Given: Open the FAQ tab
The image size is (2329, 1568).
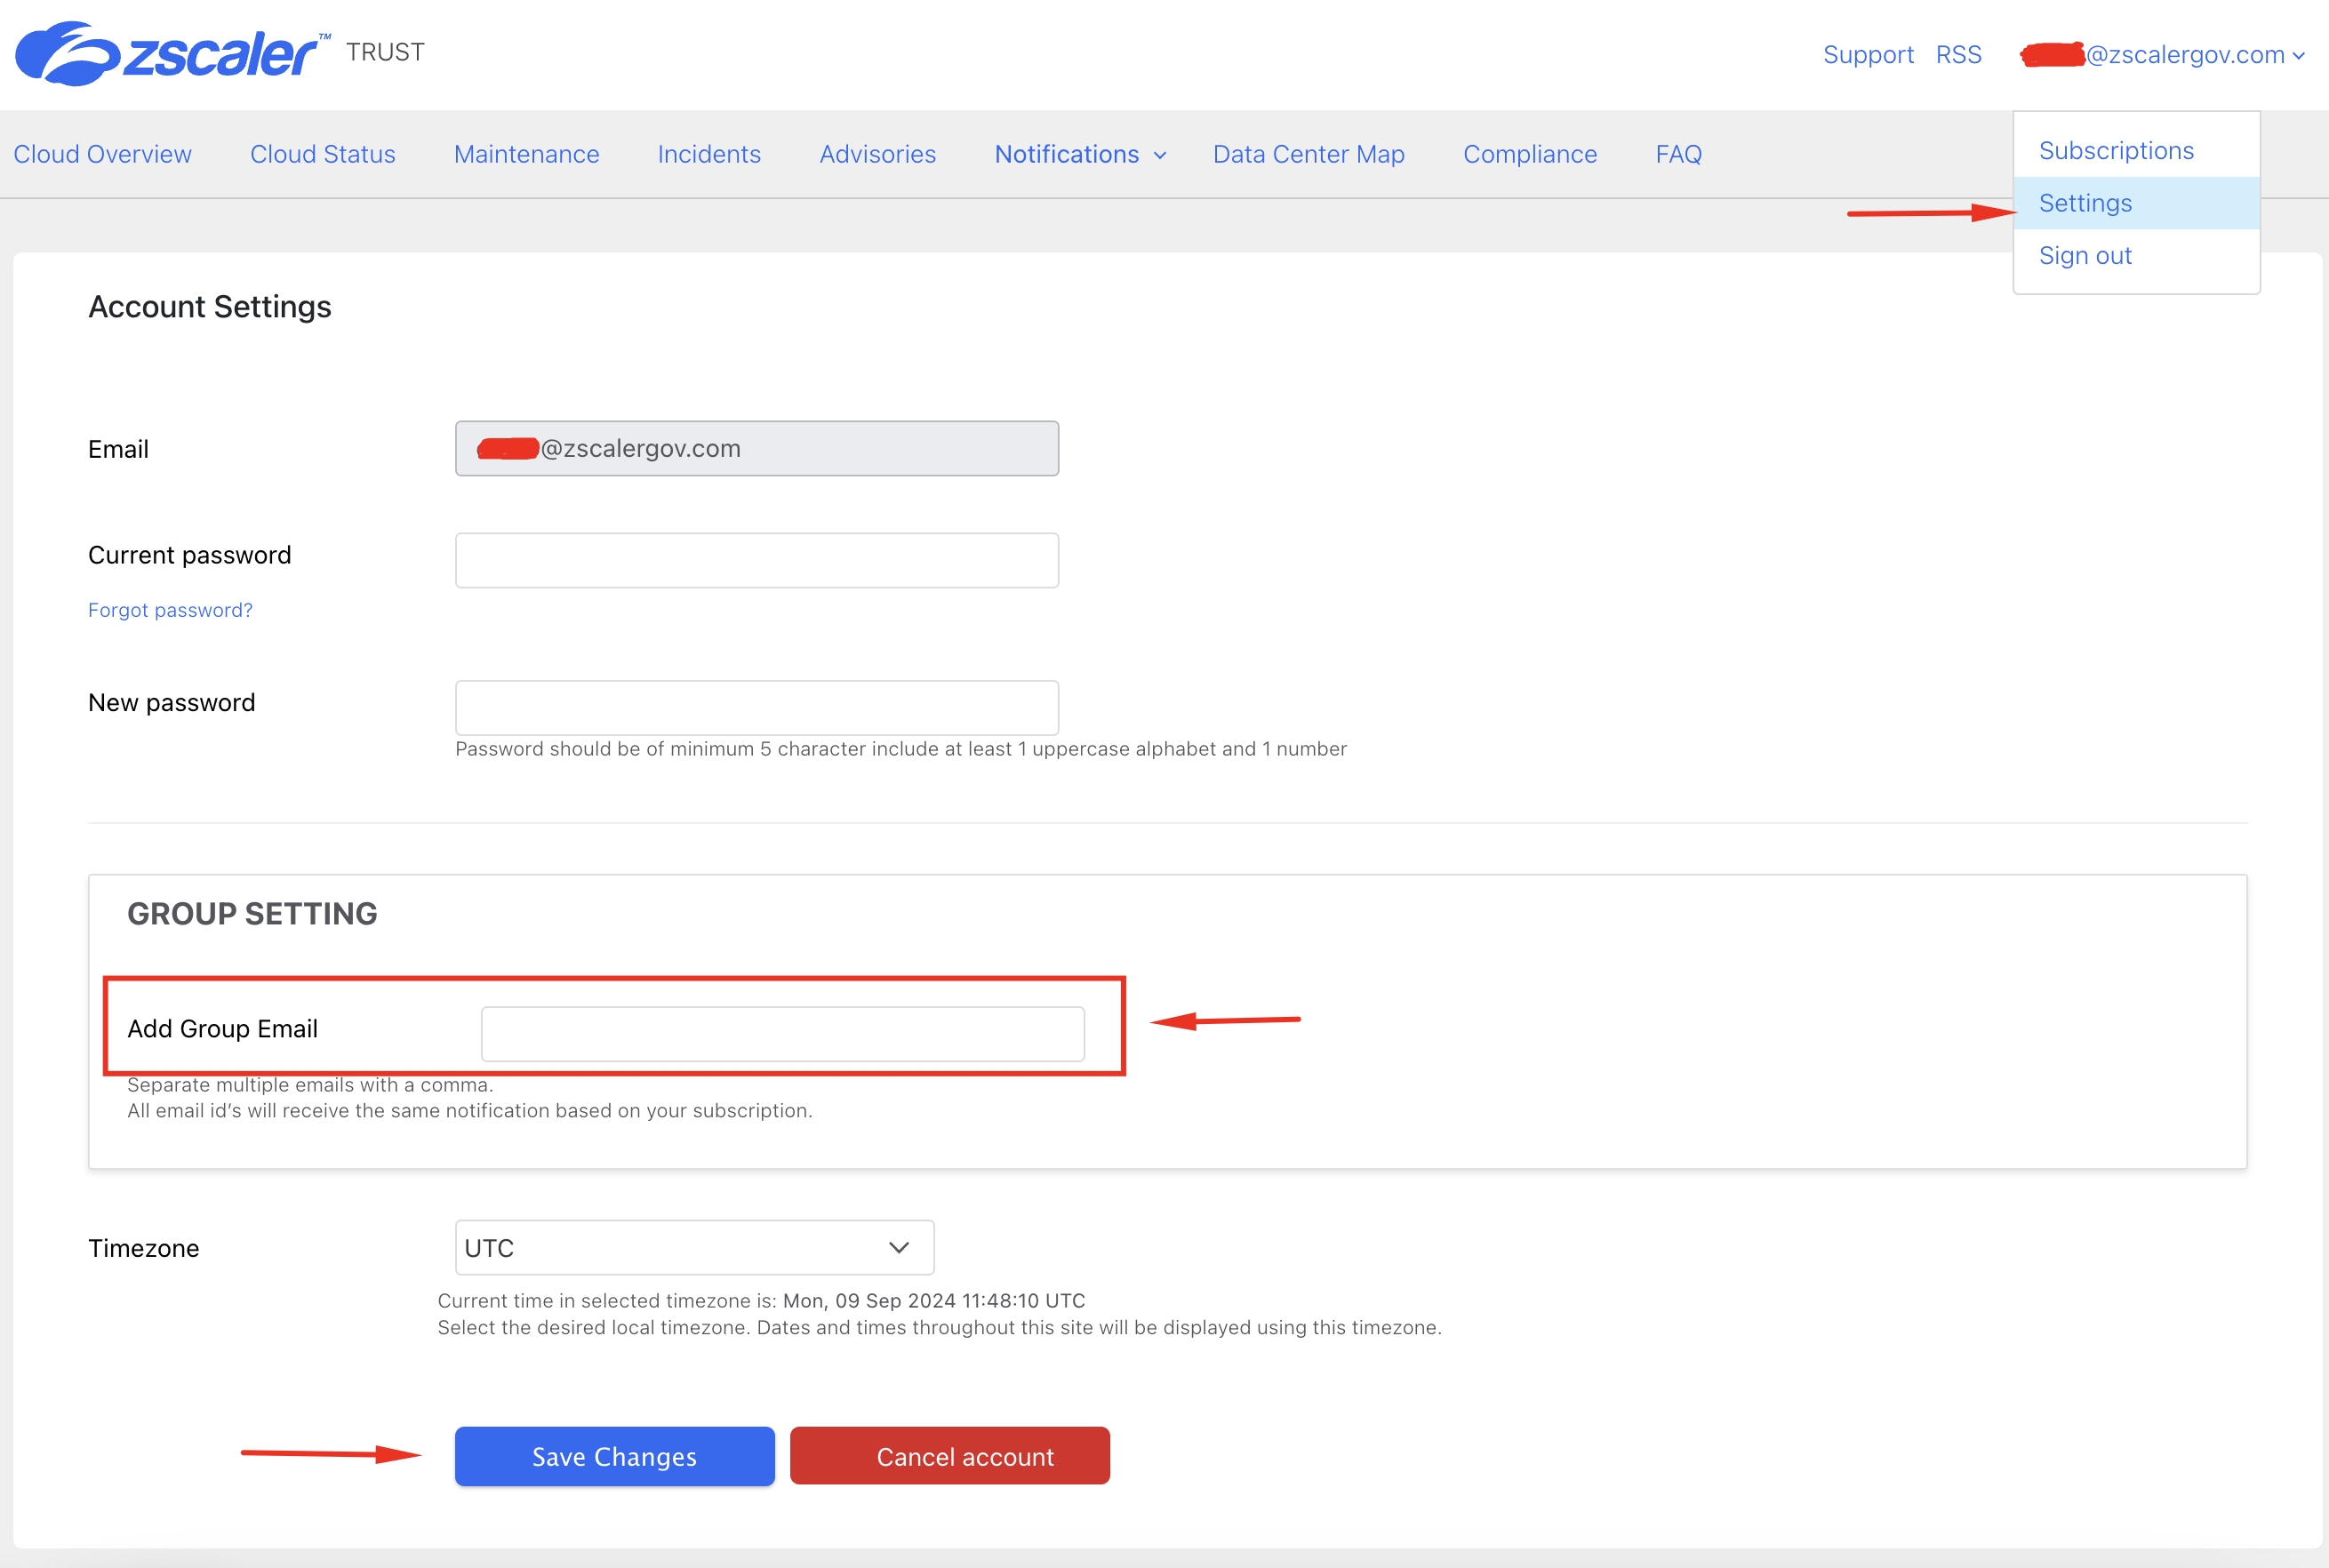Looking at the screenshot, I should click(1677, 154).
